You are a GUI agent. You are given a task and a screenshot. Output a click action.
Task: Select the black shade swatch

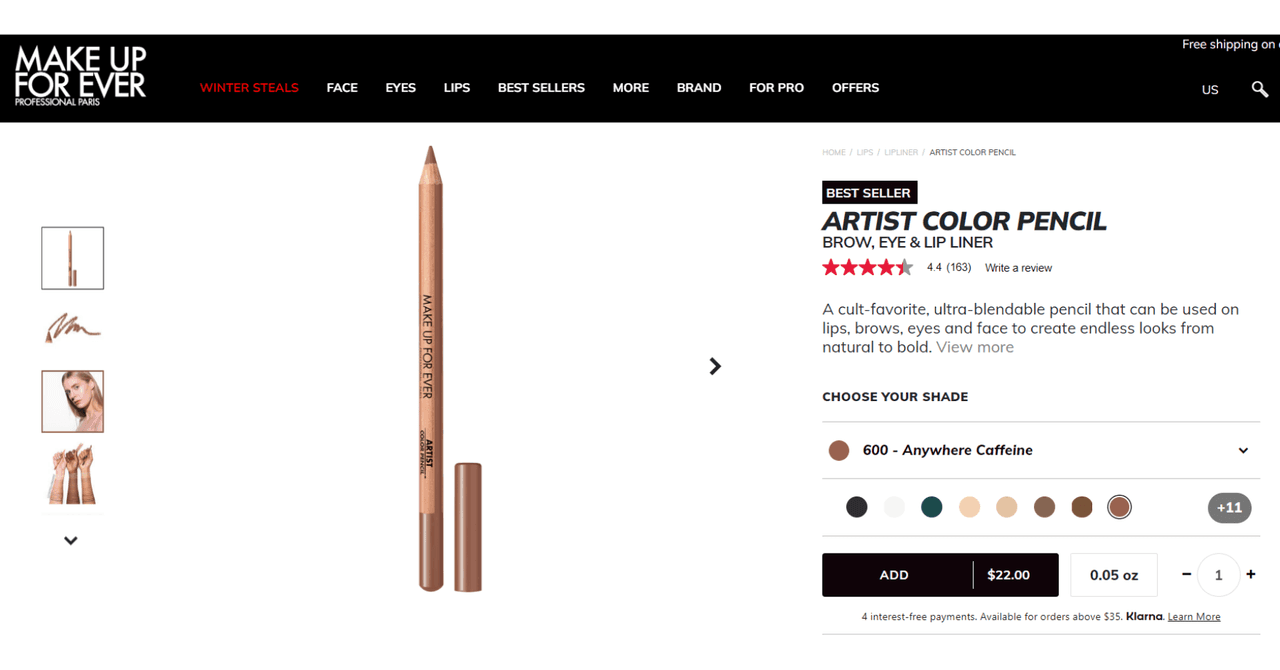tap(857, 507)
